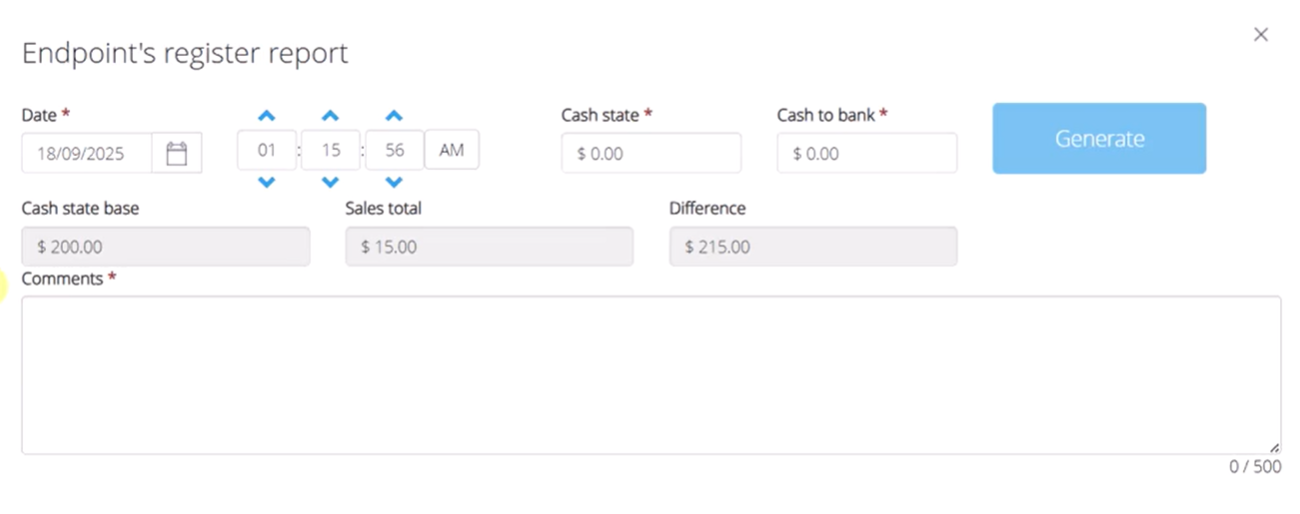This screenshot has height=514, width=1300.
Task: Click the Sales total field
Action: coord(489,246)
